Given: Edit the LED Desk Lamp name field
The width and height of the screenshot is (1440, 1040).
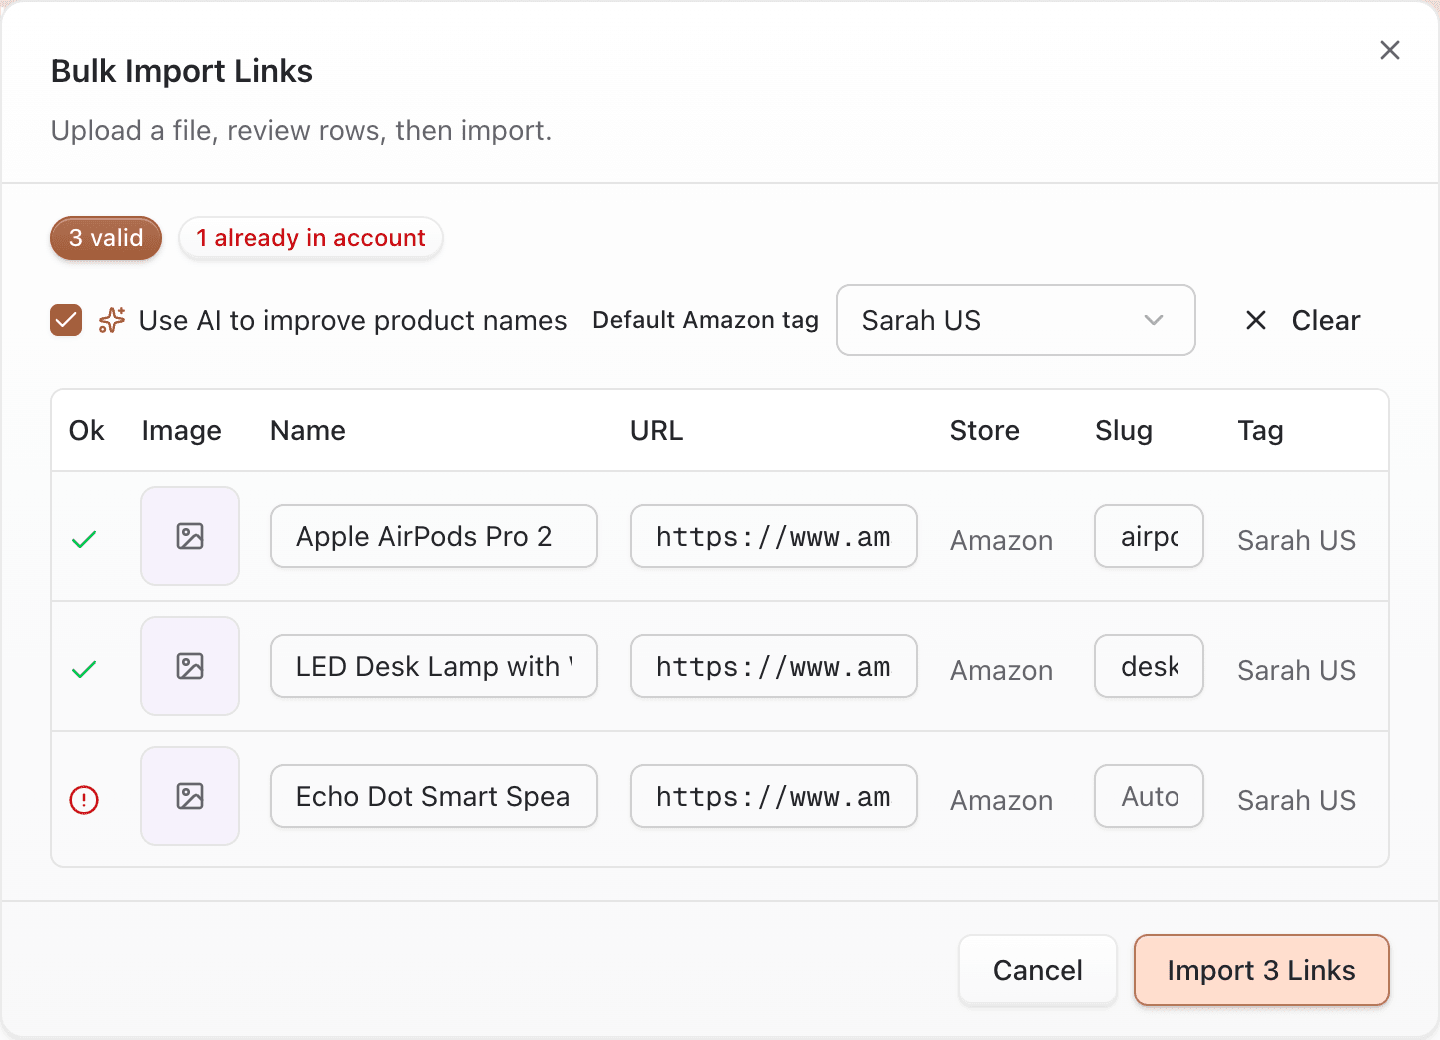Looking at the screenshot, I should coord(434,666).
